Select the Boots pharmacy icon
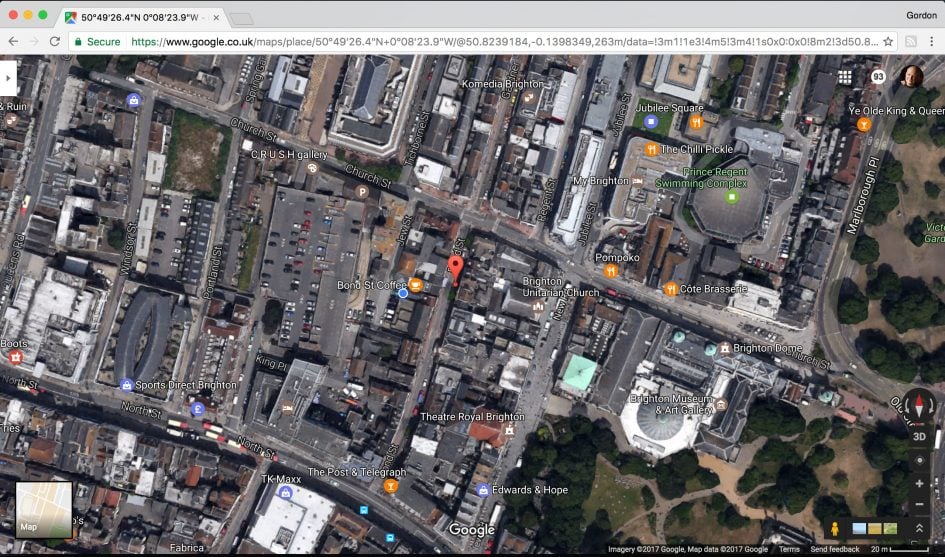 tap(16, 357)
